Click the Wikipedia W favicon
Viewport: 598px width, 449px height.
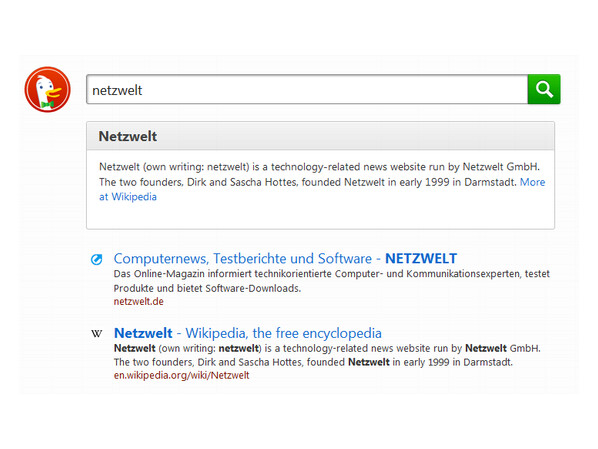[x=97, y=334]
